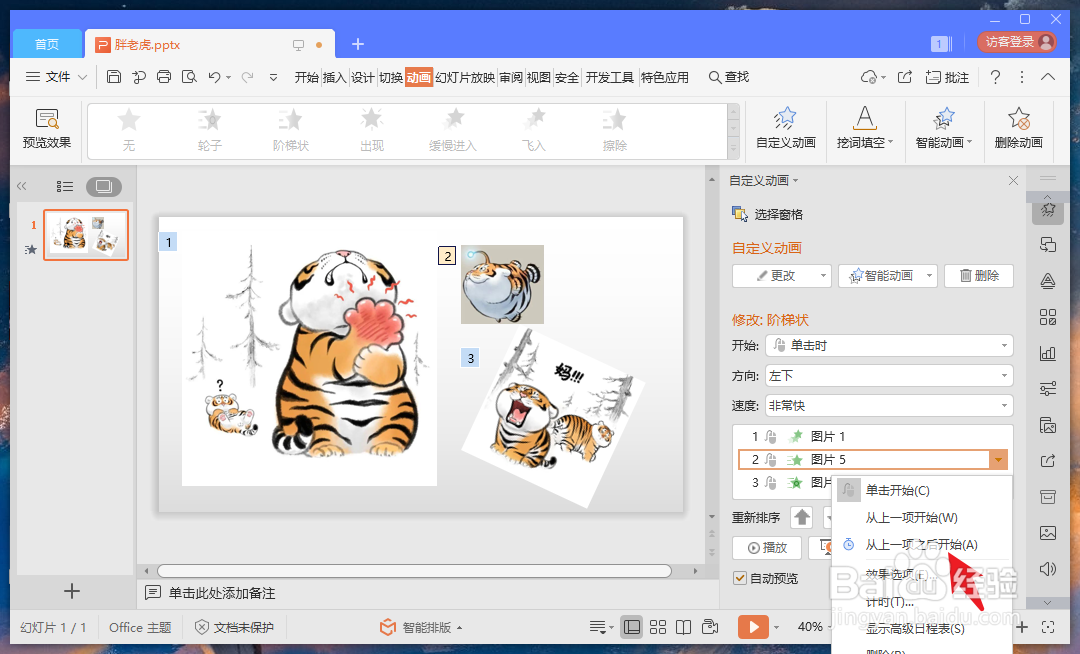Open the Insert (插入) ribbon tab
Screen dimensions: 1080x654
334,77
